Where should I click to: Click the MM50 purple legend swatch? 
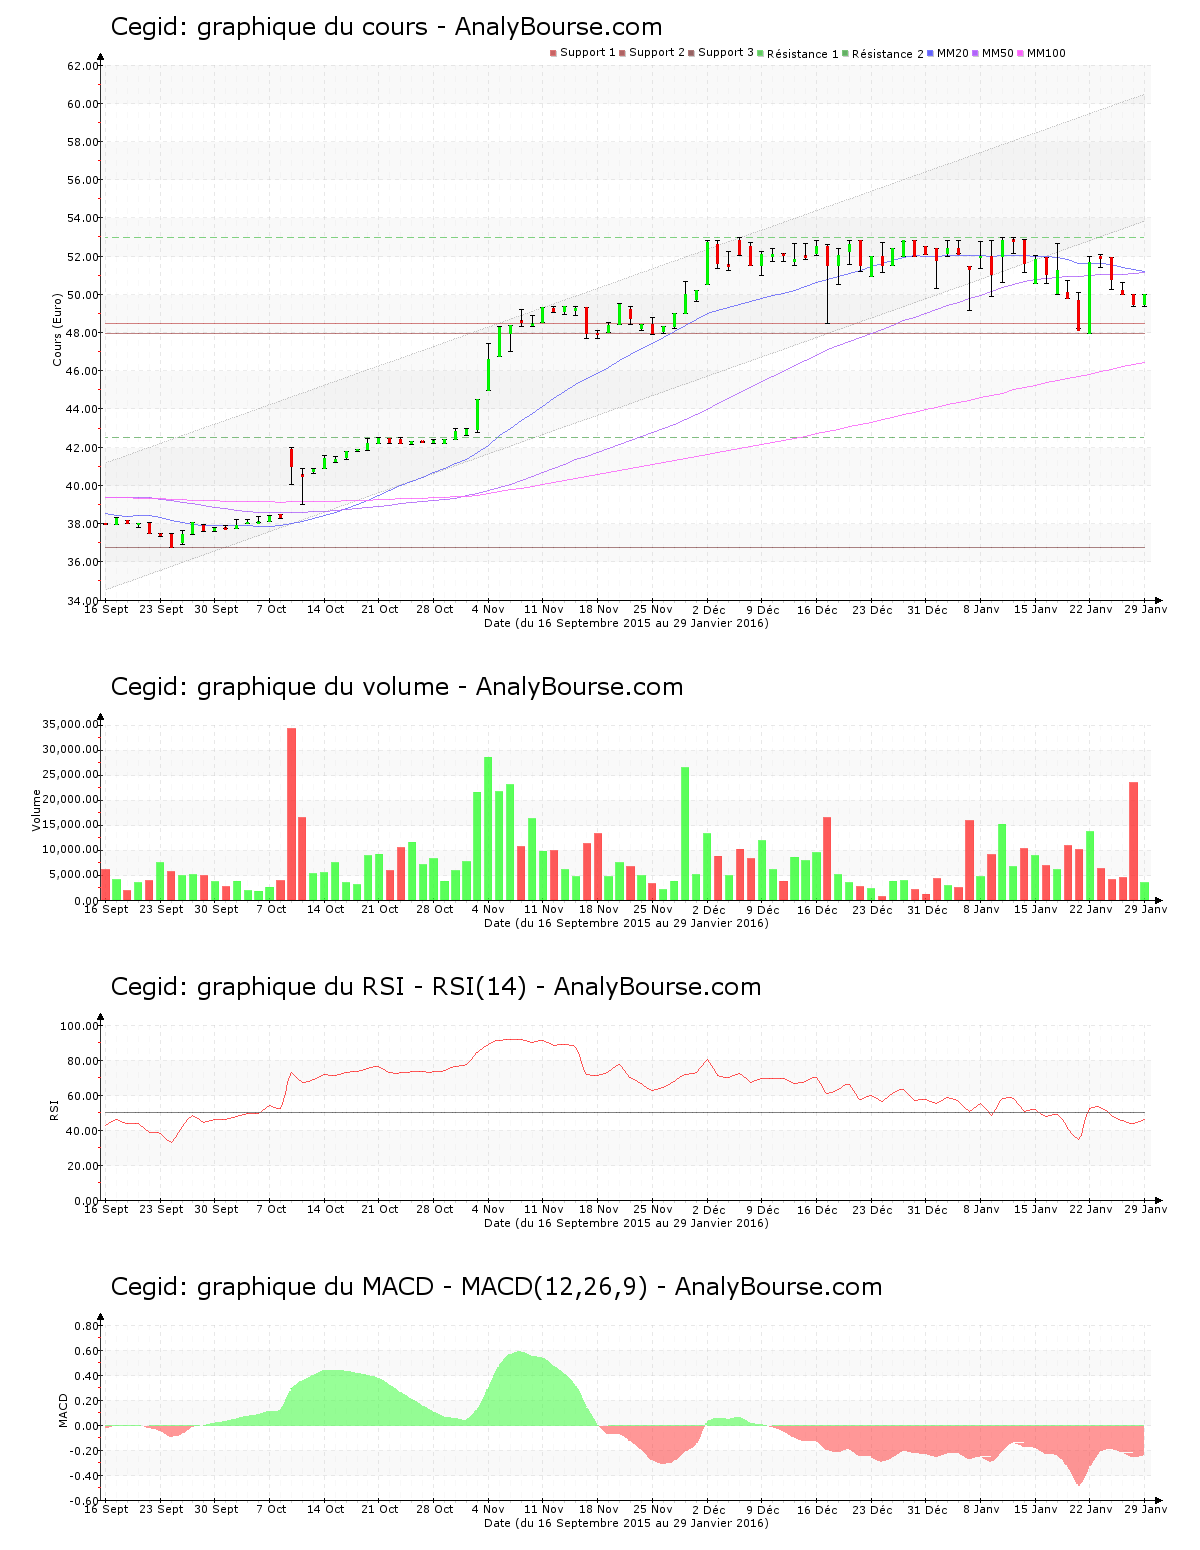pos(976,53)
